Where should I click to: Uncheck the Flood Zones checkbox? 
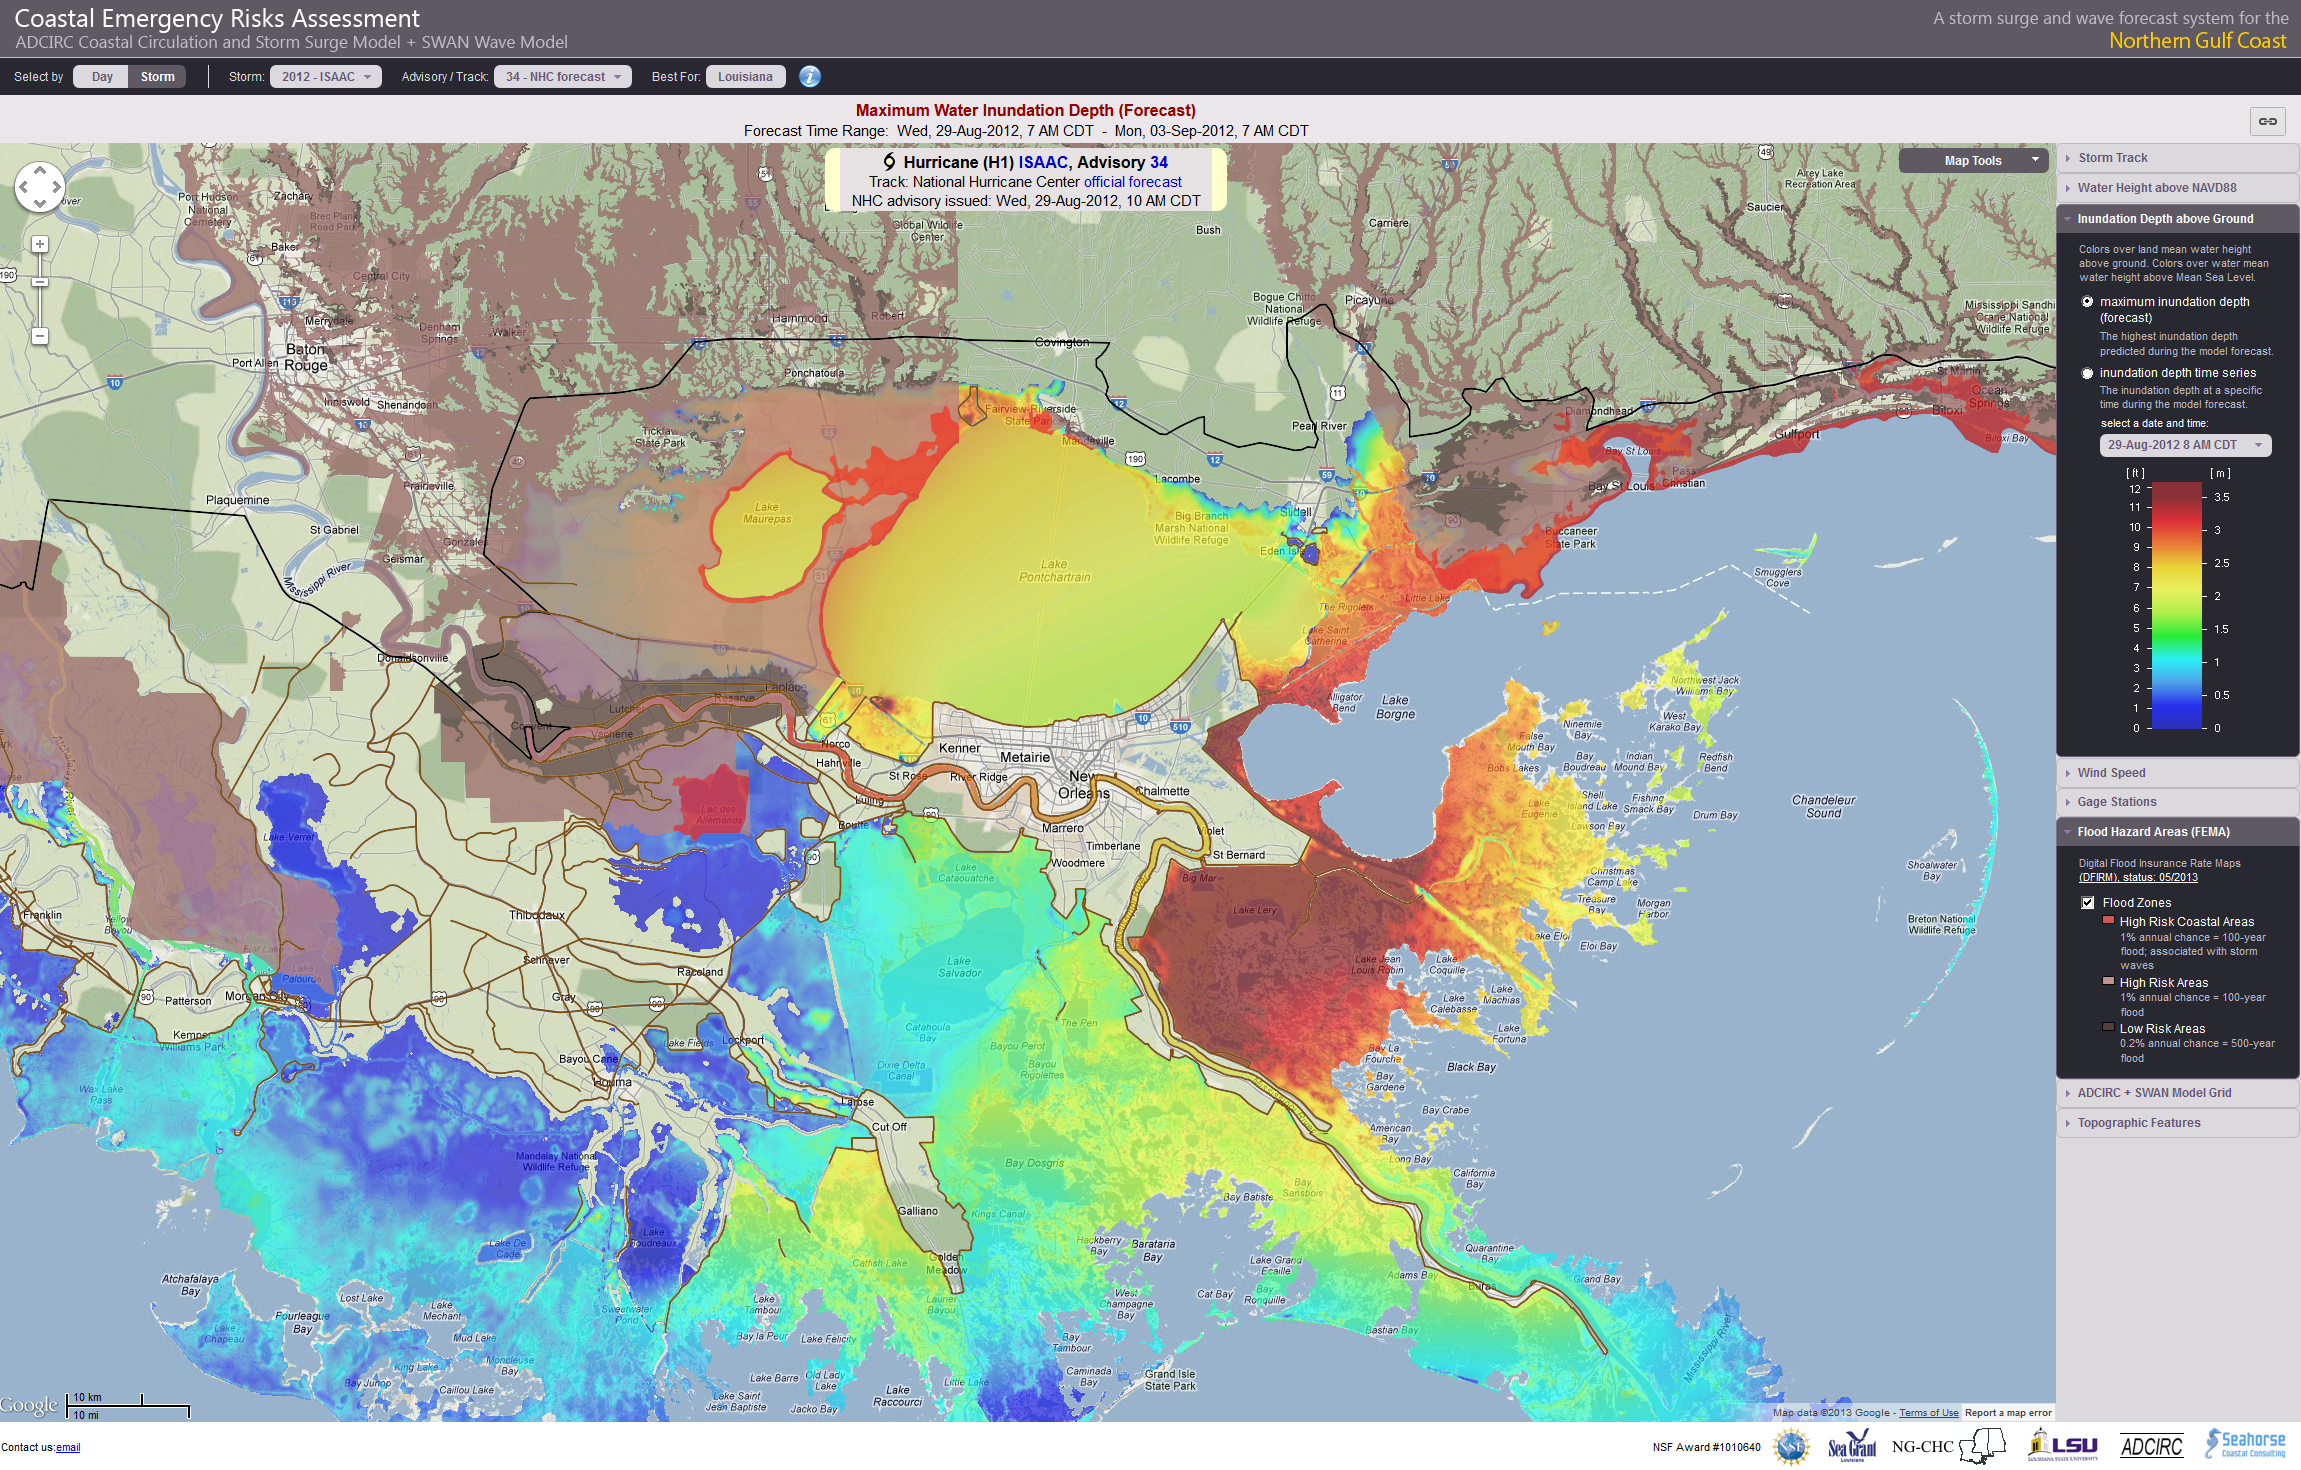tap(2088, 902)
